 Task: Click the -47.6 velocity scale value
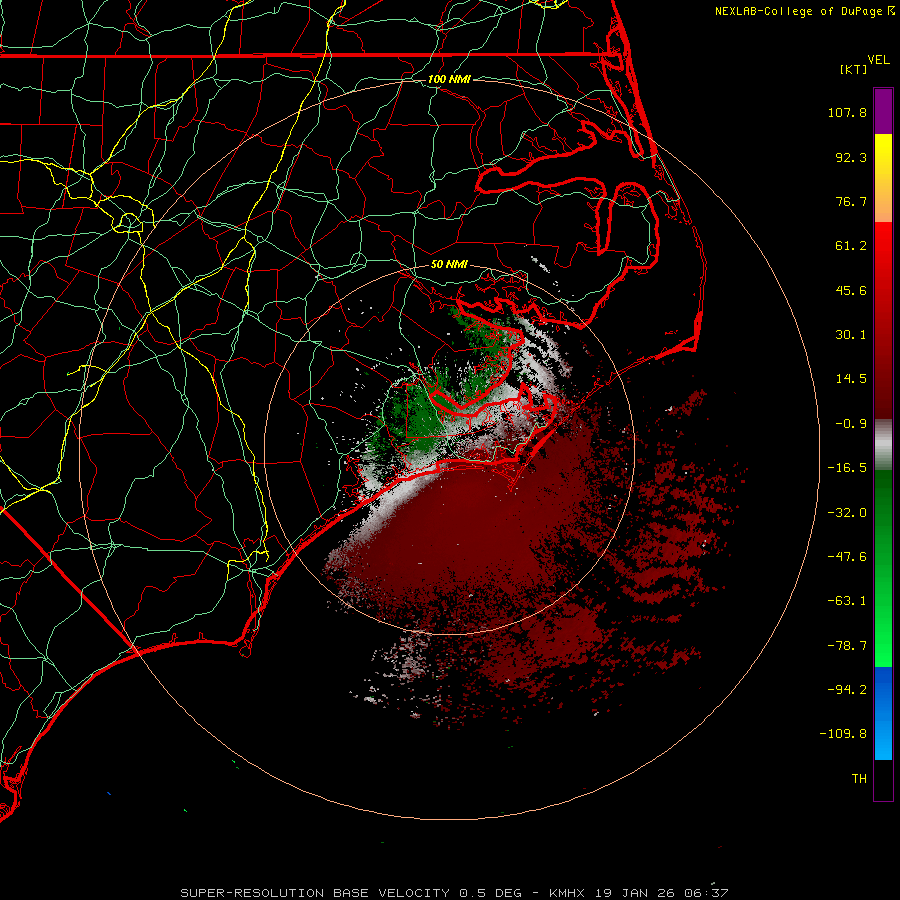click(x=847, y=557)
